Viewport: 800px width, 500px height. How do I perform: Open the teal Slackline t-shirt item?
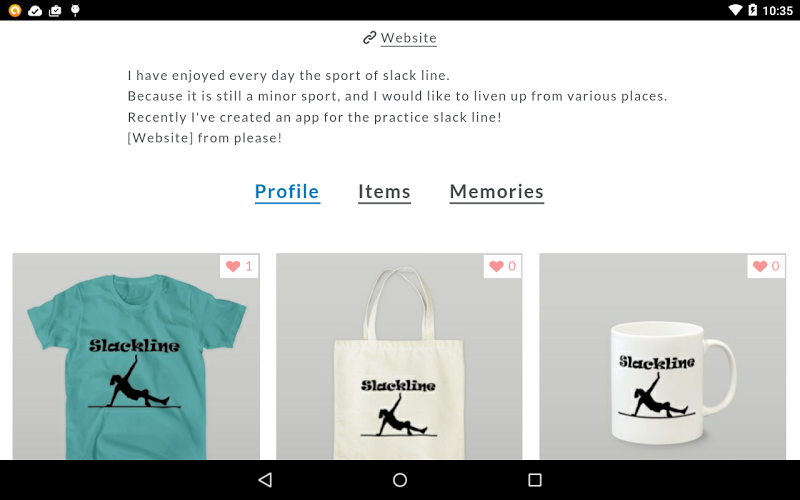(x=136, y=357)
